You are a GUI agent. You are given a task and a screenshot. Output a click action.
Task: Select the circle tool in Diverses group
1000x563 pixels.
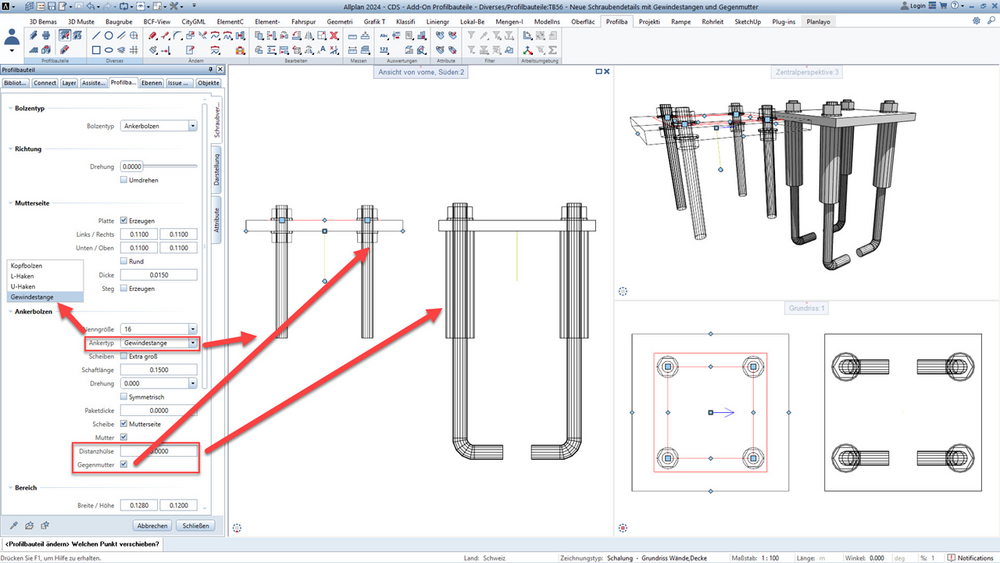tap(108, 36)
